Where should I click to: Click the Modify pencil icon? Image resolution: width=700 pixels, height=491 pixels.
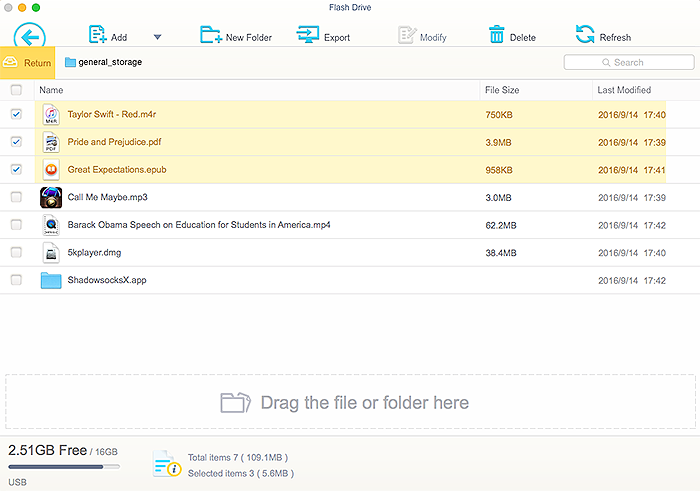(407, 35)
